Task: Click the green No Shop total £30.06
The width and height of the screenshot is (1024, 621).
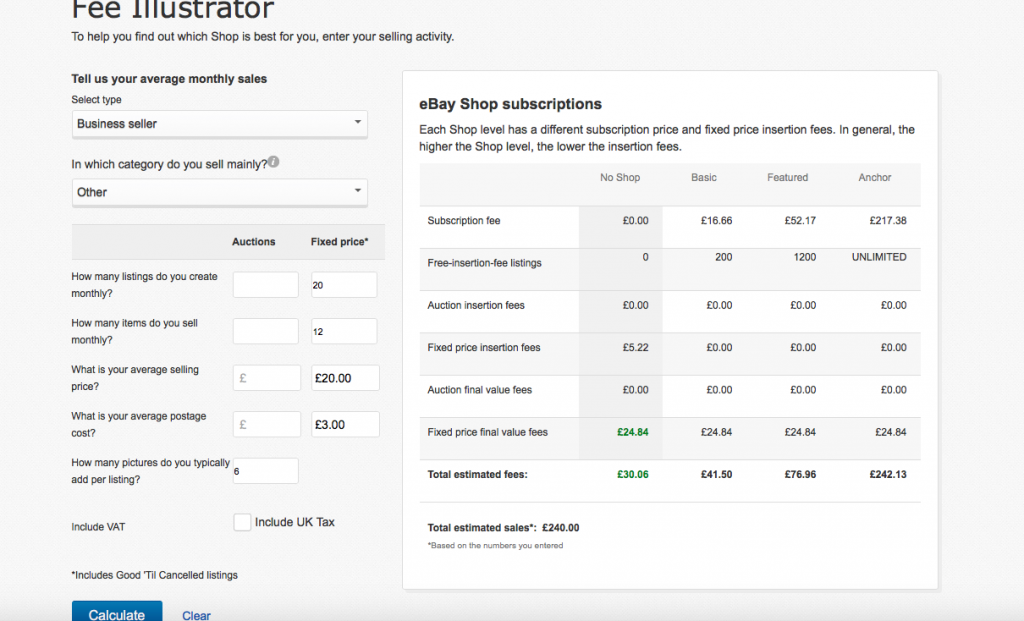Action: click(x=633, y=475)
